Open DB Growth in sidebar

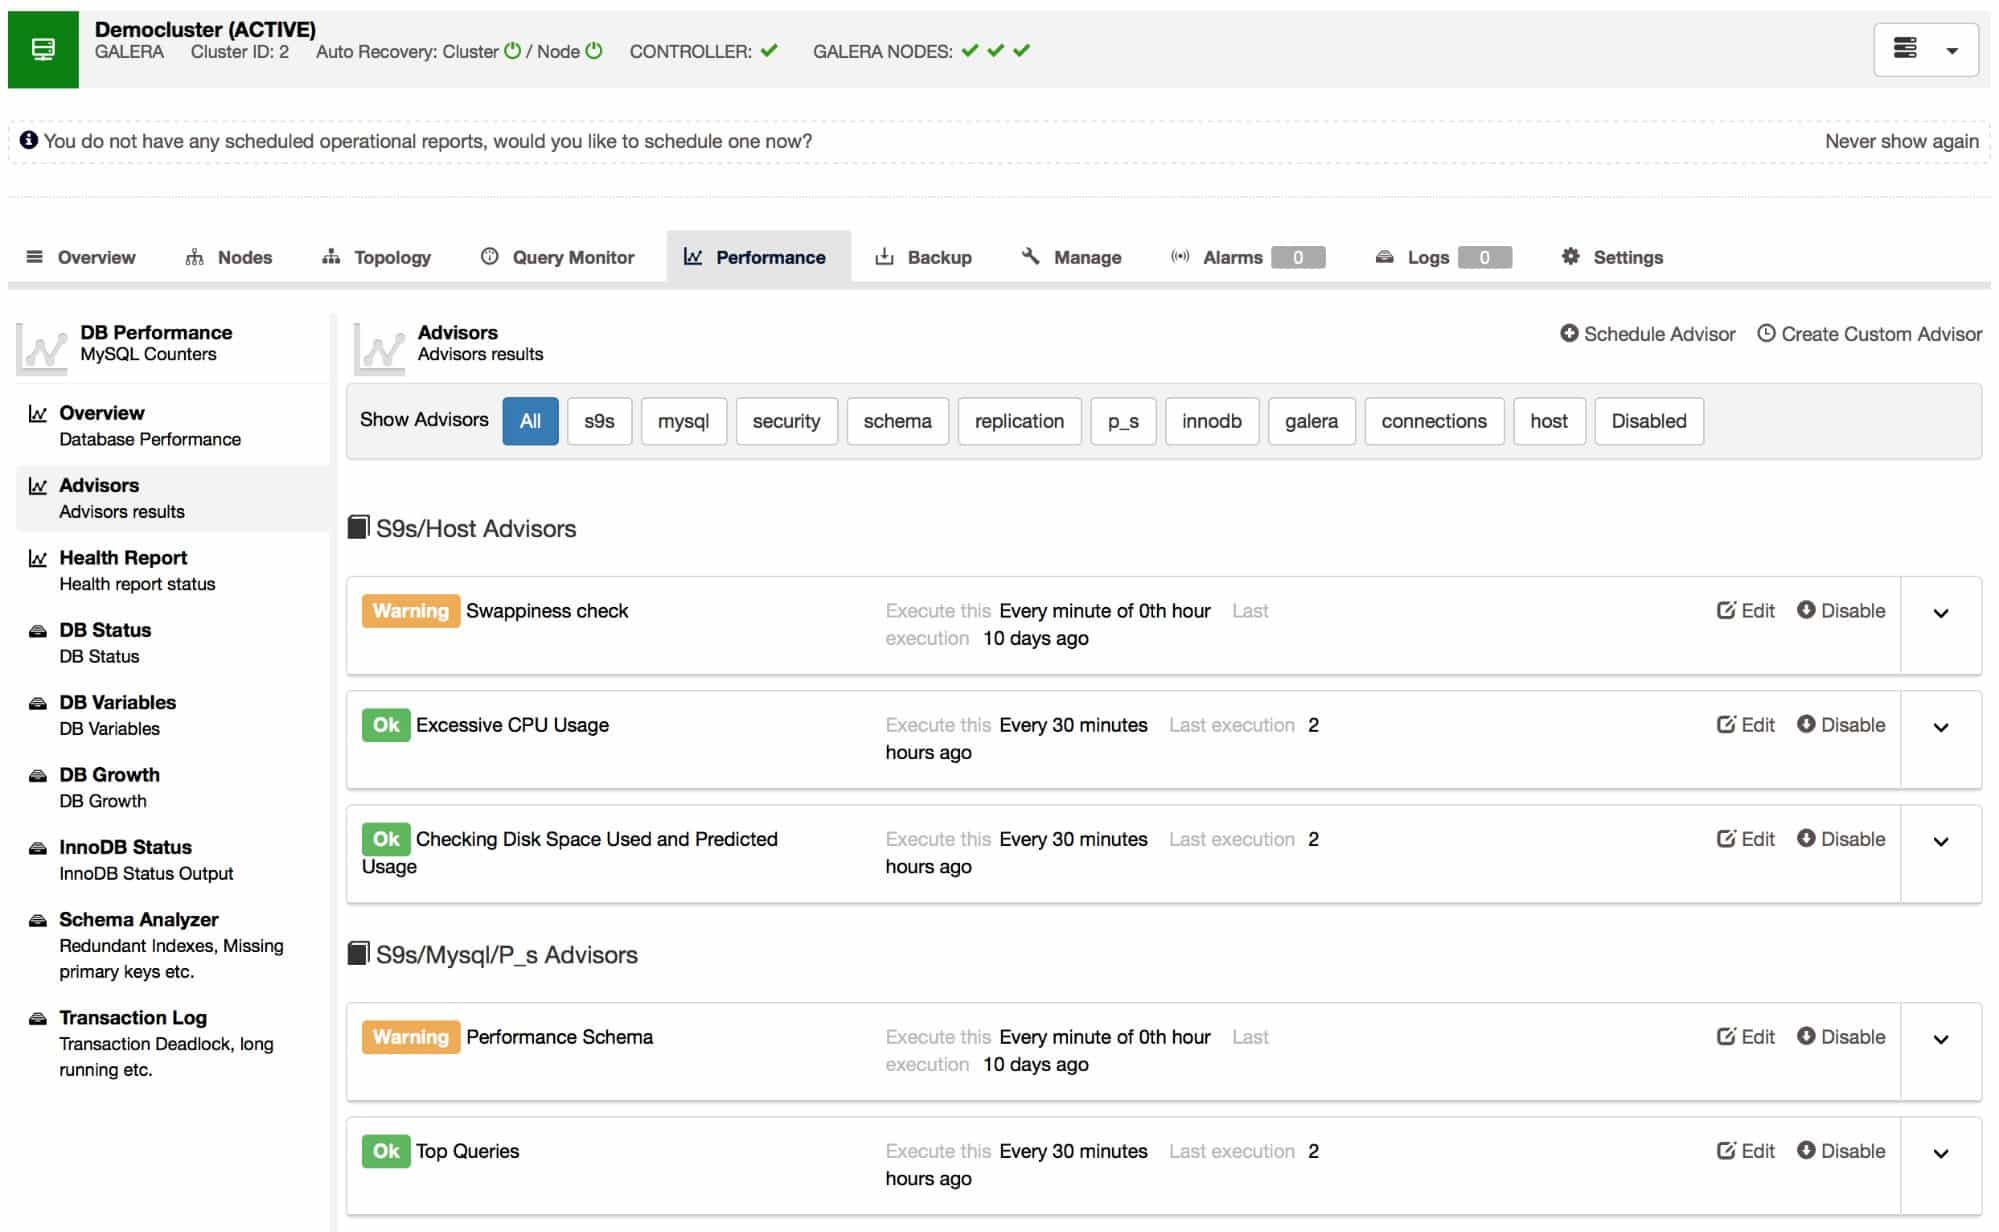point(172,787)
